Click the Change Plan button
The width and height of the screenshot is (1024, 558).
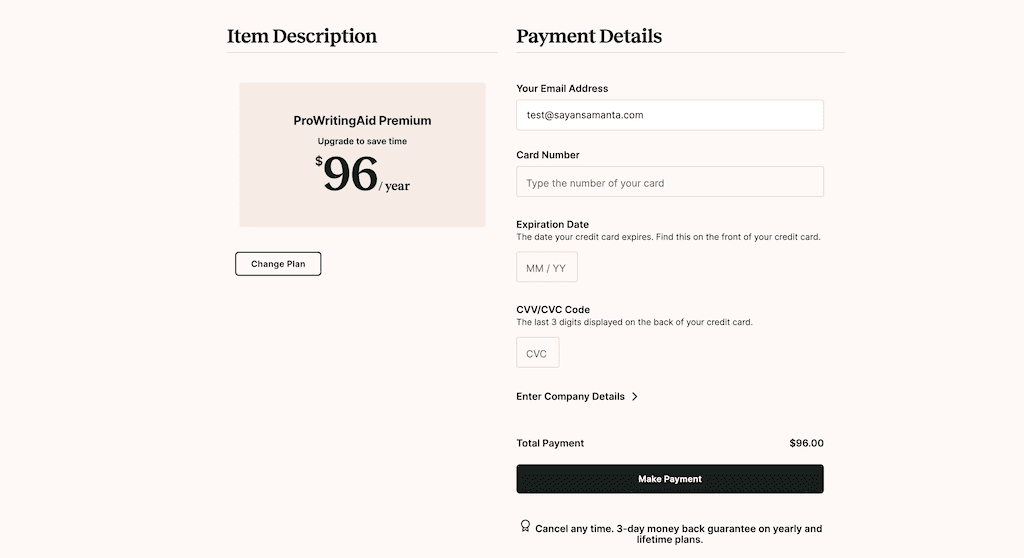278,264
